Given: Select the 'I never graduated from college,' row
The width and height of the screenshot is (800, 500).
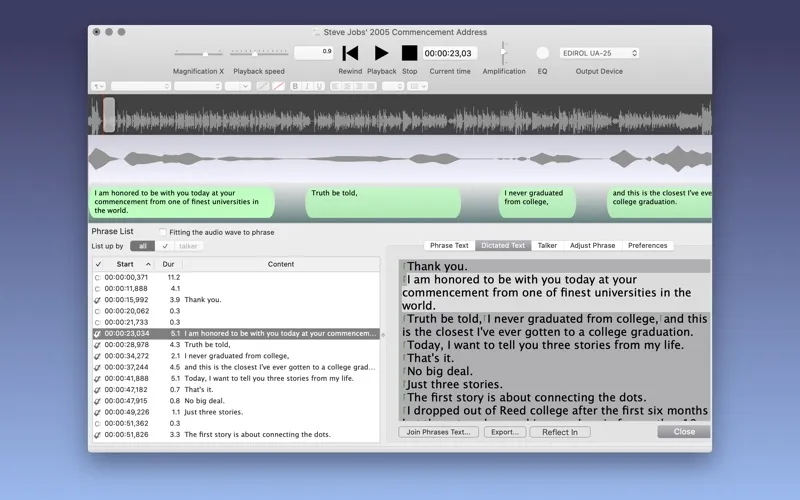Looking at the screenshot, I should pyautogui.click(x=236, y=356).
